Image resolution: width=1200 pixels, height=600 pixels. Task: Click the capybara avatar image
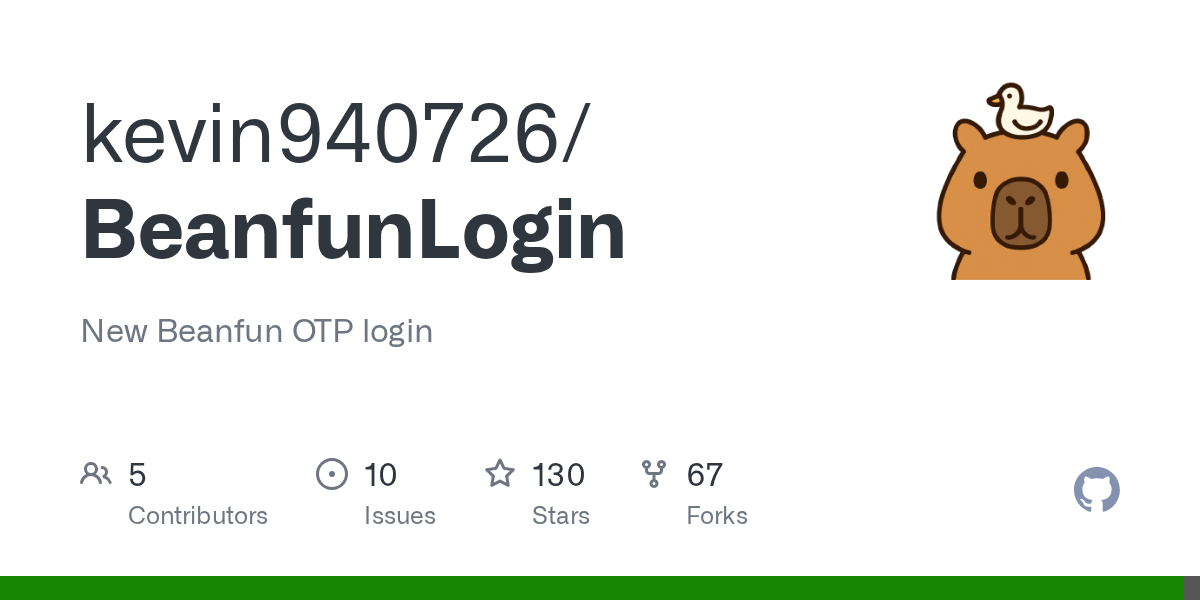click(x=1020, y=180)
